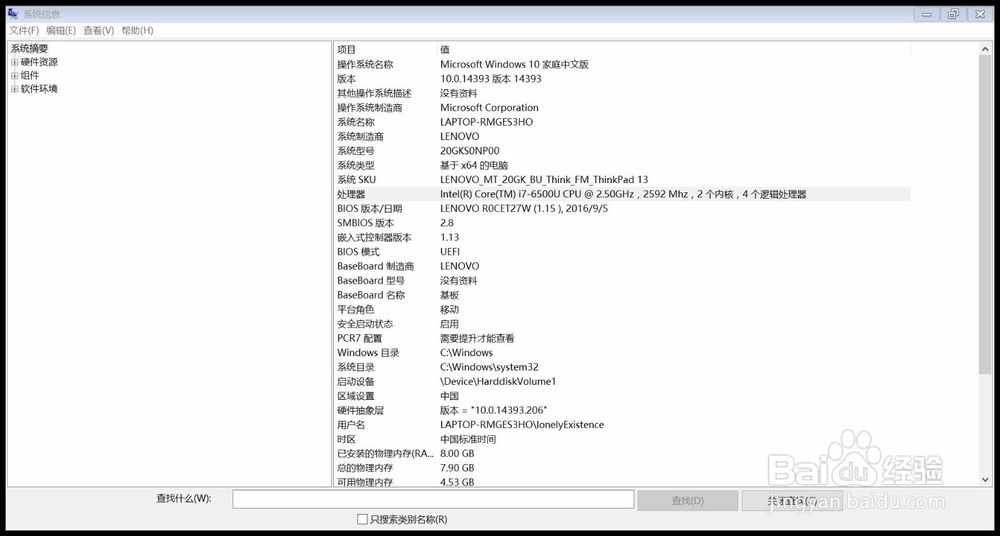Select the 需要提升才能查看 value
Screen dimensions: 1000x536
click(477, 338)
